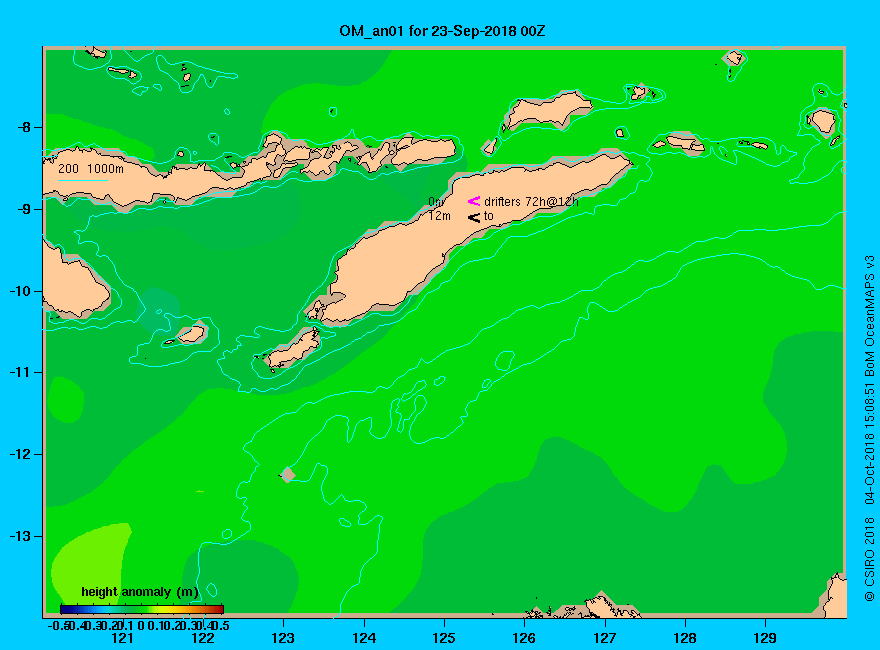Click the 'drifters 72h@12h' legend label
Viewport: 880px width, 650px height.
click(531, 202)
